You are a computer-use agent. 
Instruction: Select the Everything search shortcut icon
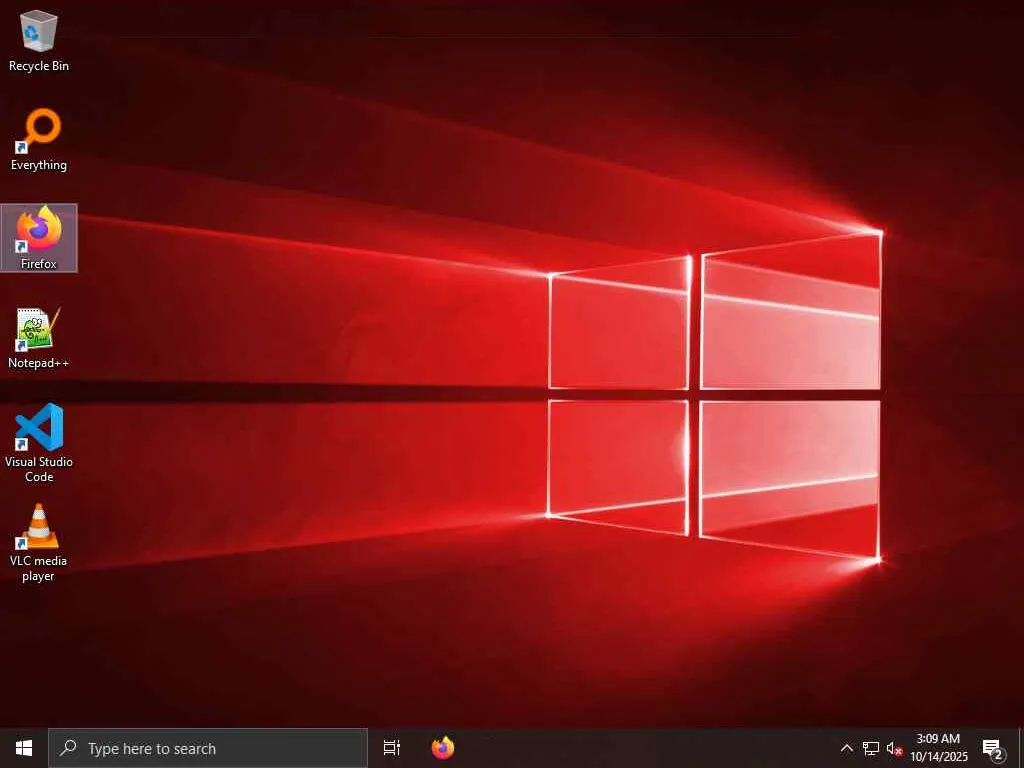[39, 140]
